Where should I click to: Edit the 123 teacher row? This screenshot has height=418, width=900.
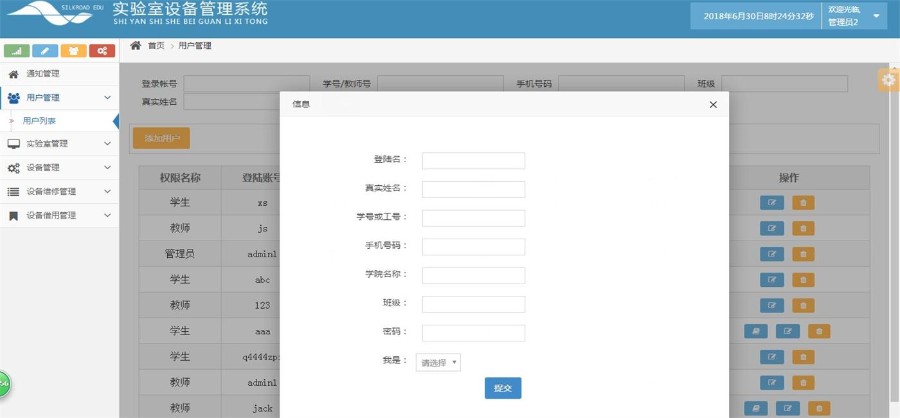[x=771, y=305]
